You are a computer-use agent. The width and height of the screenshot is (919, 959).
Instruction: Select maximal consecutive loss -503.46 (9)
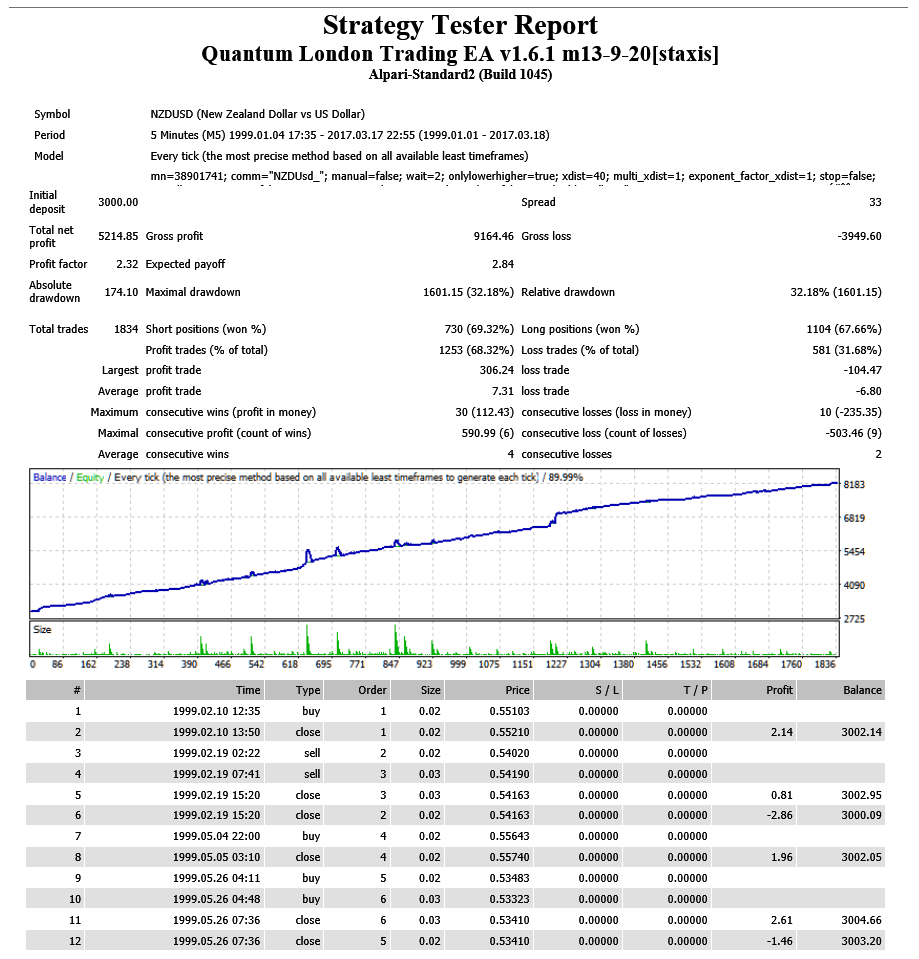click(854, 434)
